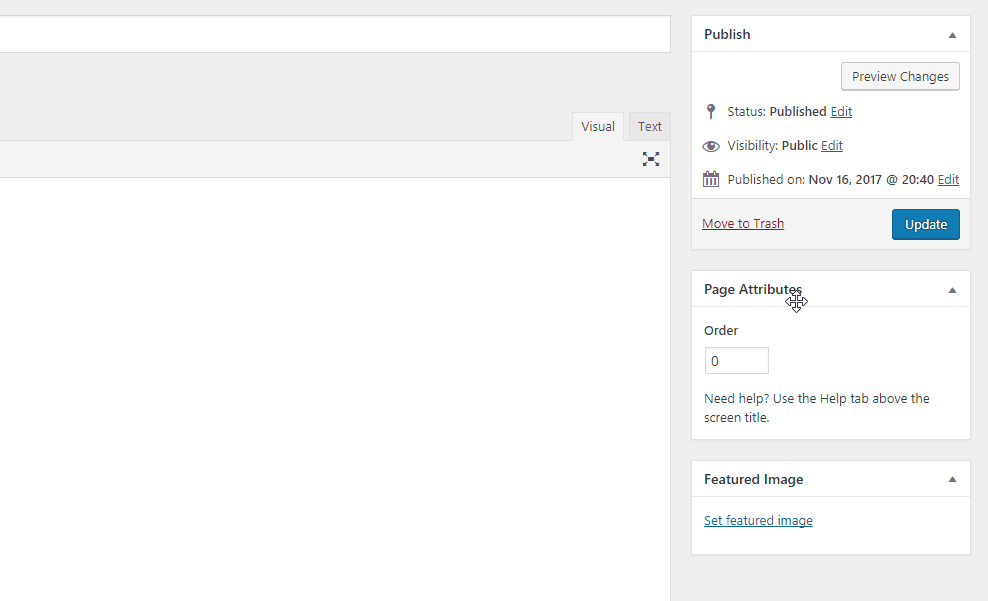Click inside the editor content area
Image resolution: width=988 pixels, height=601 pixels.
click(x=330, y=380)
